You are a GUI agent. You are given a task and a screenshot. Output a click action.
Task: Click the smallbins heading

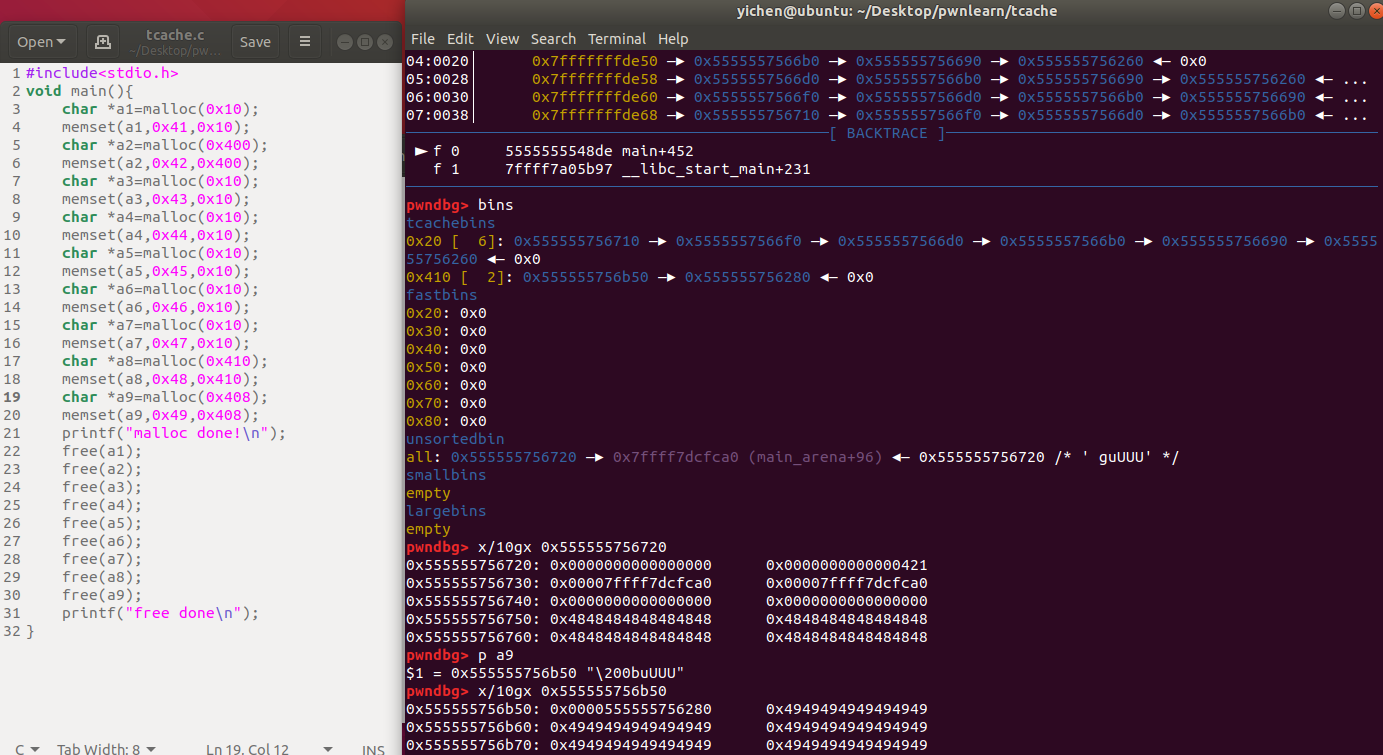pos(446,475)
